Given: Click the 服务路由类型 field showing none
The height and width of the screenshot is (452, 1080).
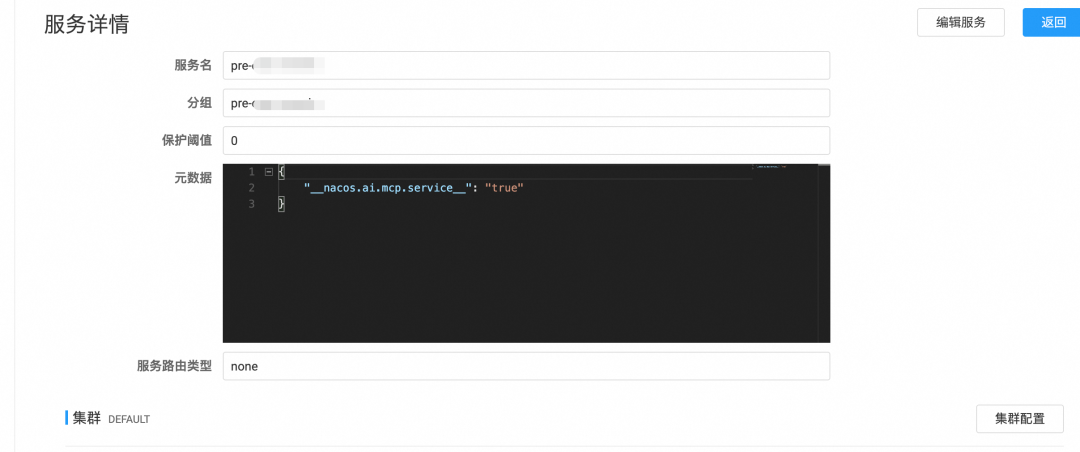Looking at the screenshot, I should coord(526,367).
